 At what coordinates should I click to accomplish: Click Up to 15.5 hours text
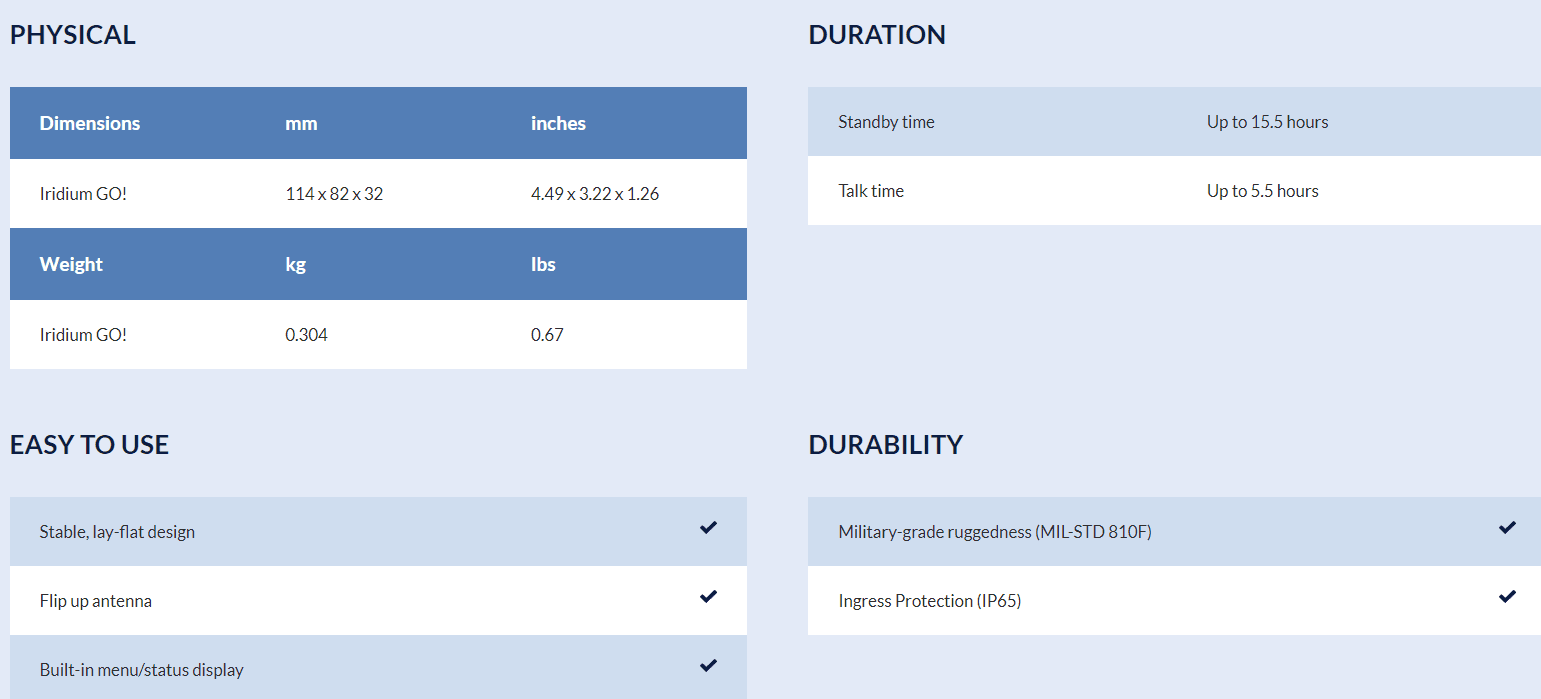point(1267,122)
